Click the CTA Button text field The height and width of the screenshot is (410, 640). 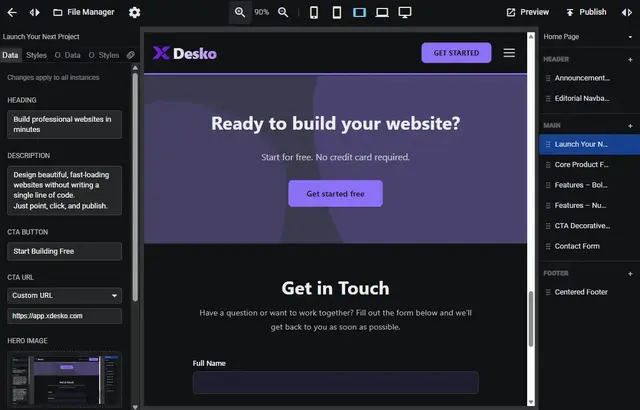pos(64,251)
